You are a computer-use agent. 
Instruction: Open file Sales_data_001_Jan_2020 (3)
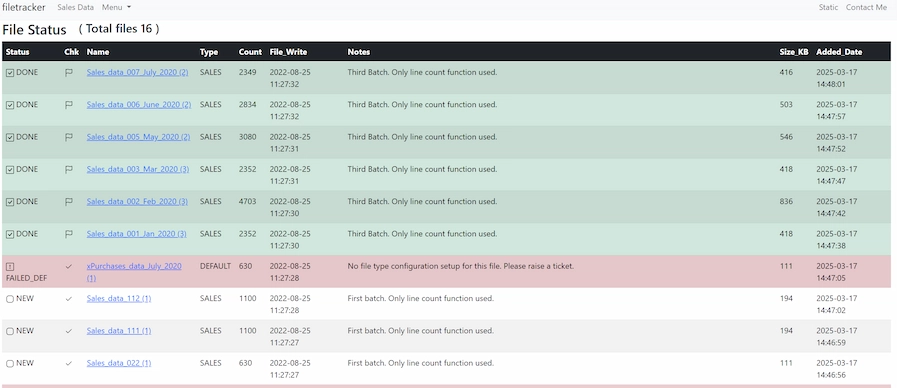[137, 234]
